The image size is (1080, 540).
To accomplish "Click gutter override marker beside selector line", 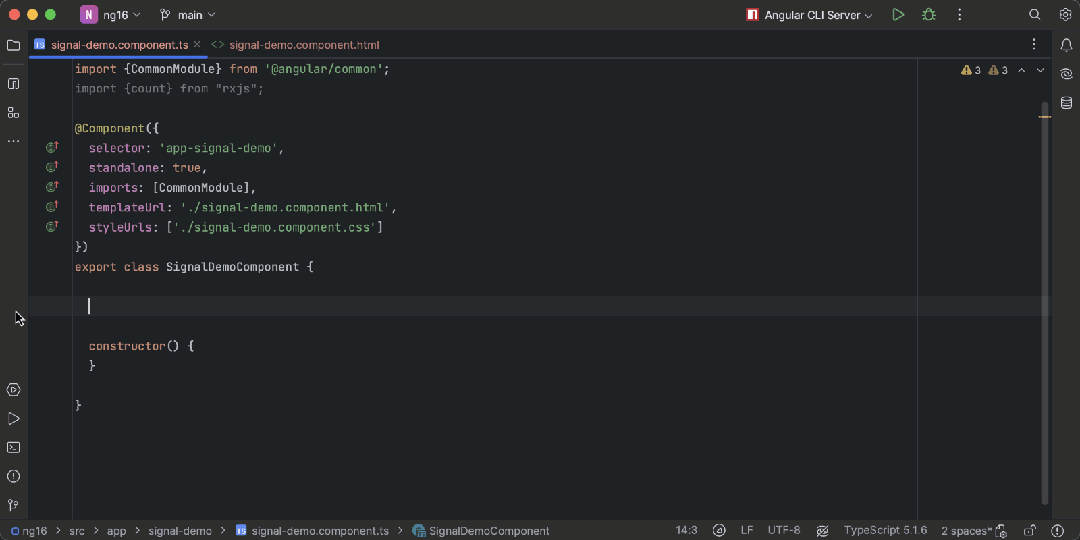I will pyautogui.click(x=52, y=148).
